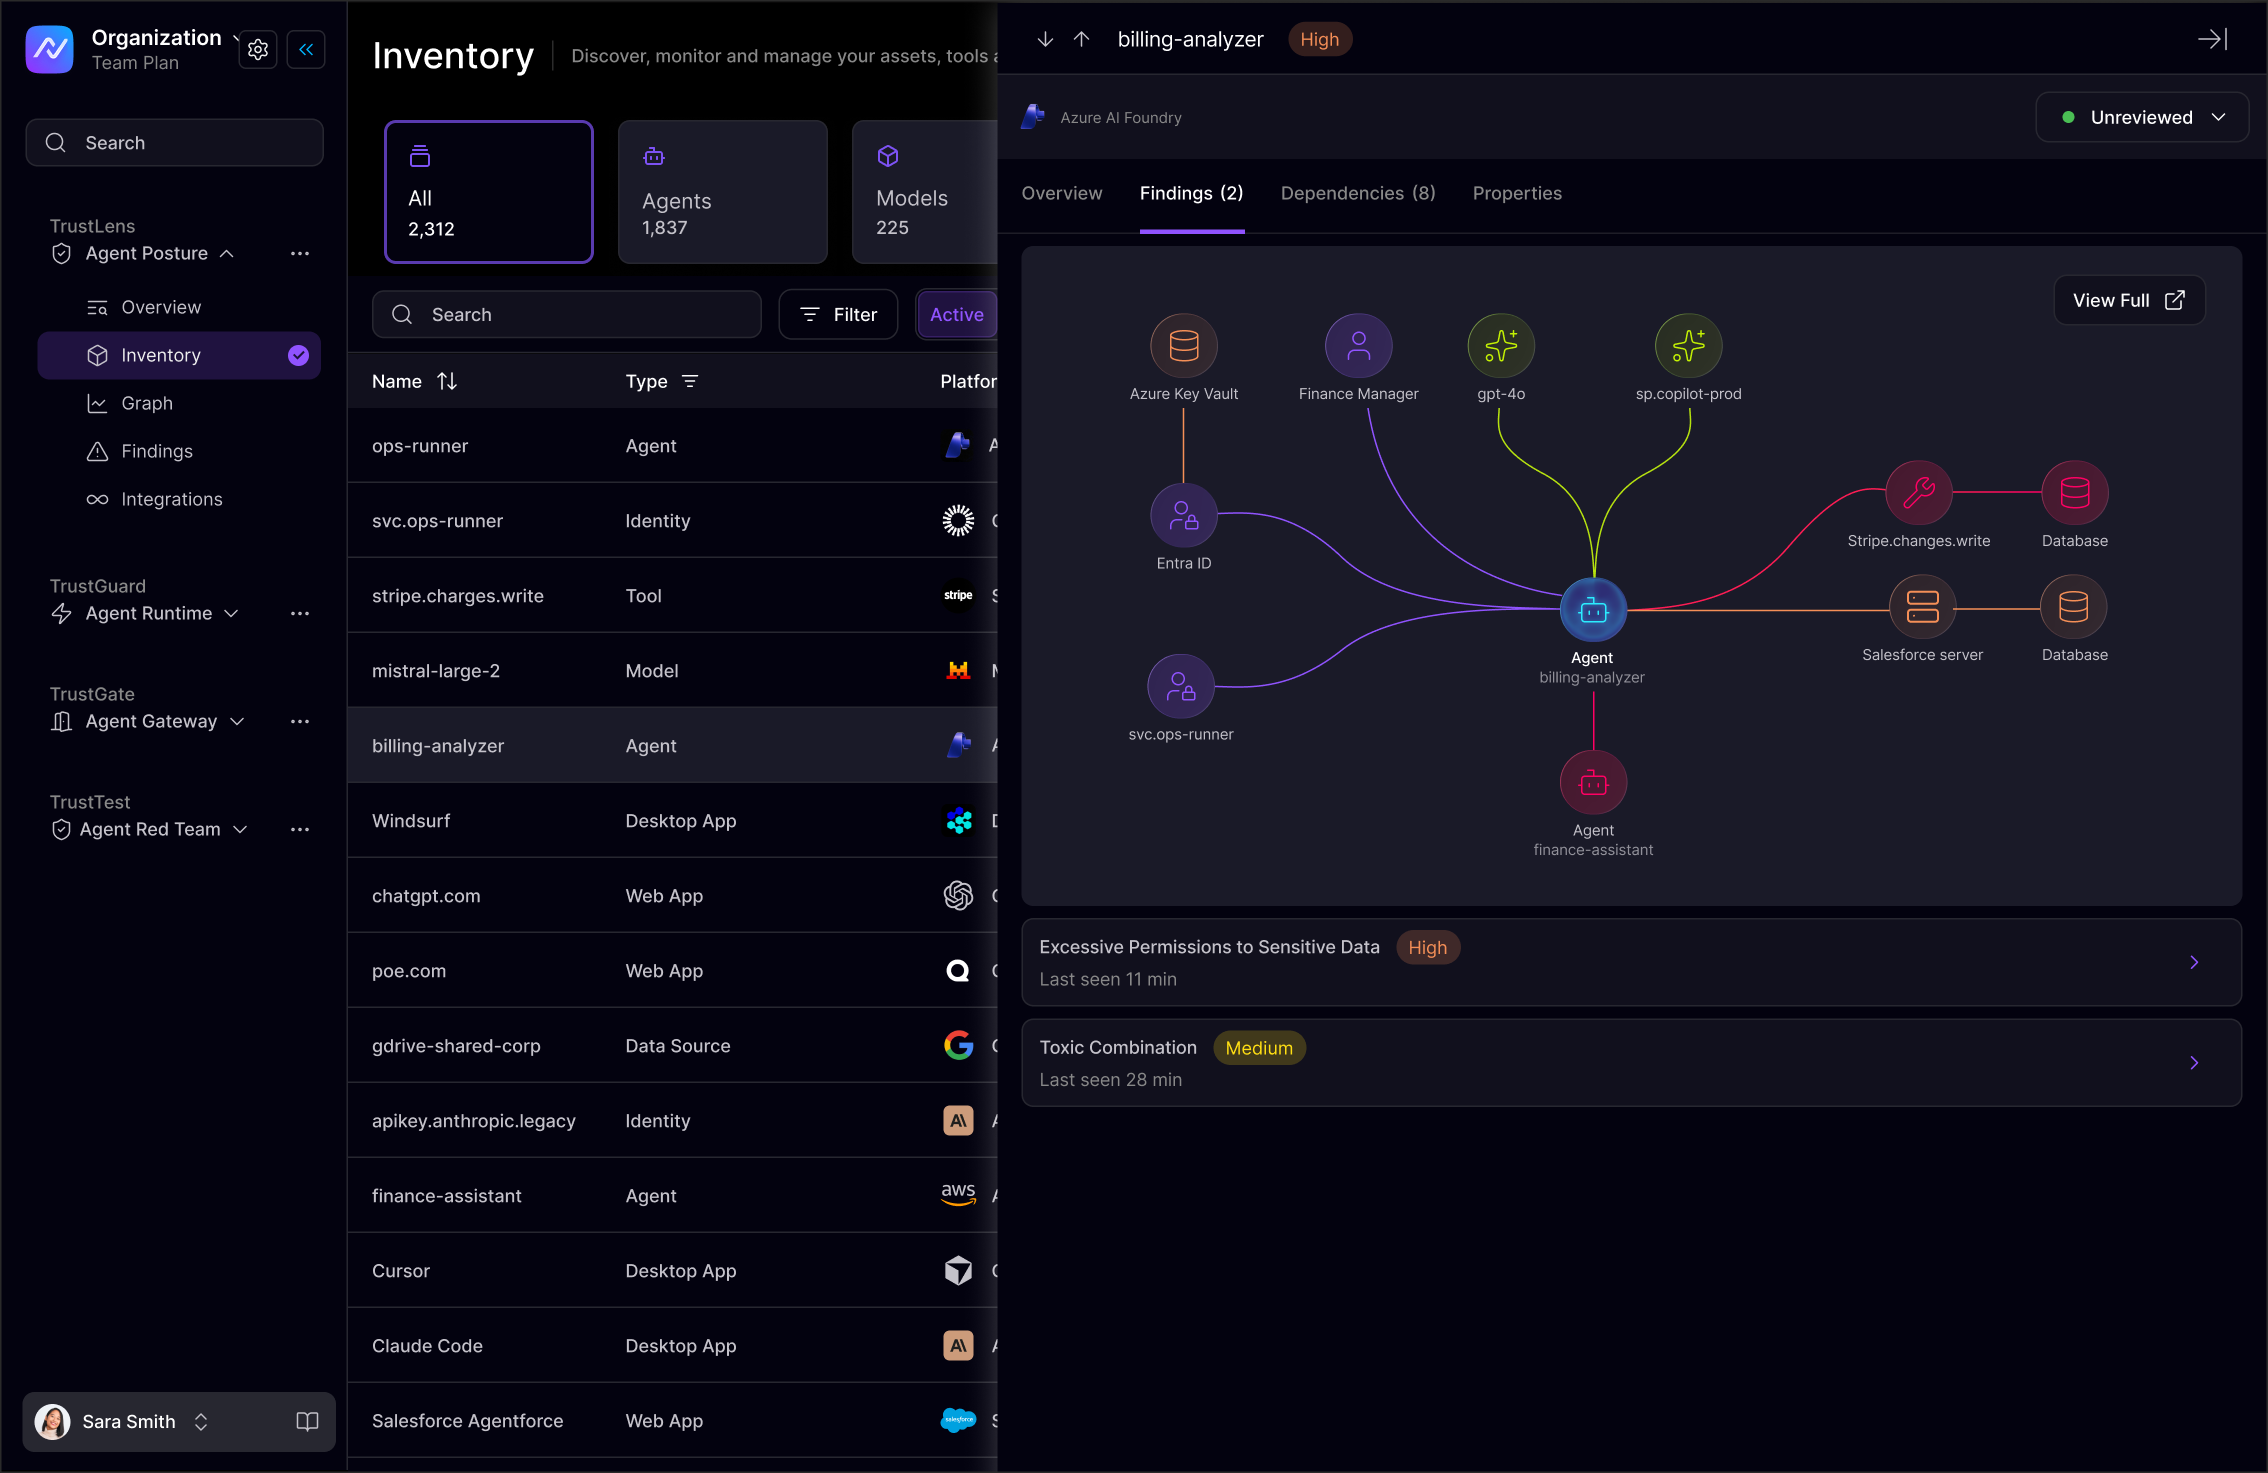Switch to the Dependencies (8) tab

click(x=1357, y=193)
